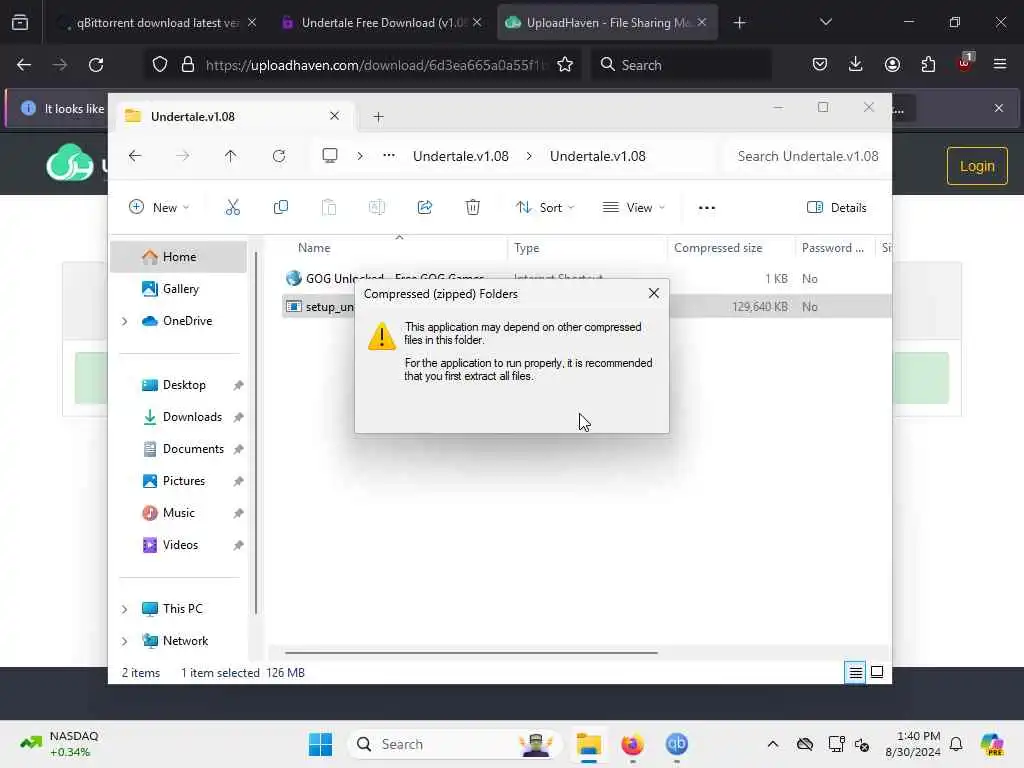Open the View dropdown in Explorer
The height and width of the screenshot is (768, 1024).
click(633, 208)
